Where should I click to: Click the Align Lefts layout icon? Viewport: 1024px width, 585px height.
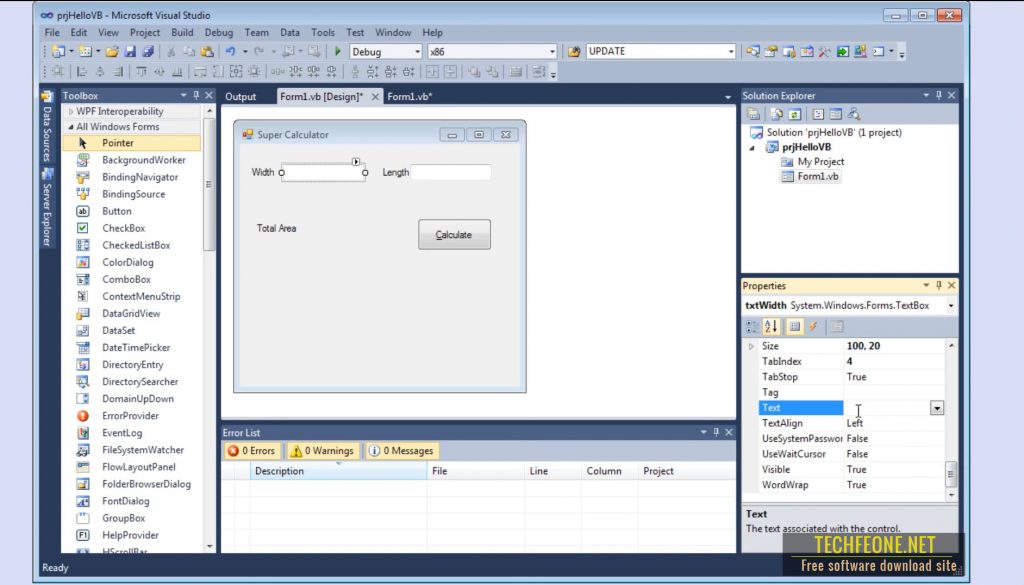pyautogui.click(x=82, y=72)
